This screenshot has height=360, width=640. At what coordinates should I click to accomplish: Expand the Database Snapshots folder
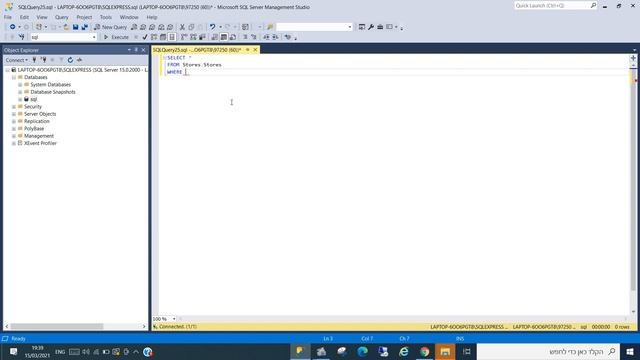[20, 92]
